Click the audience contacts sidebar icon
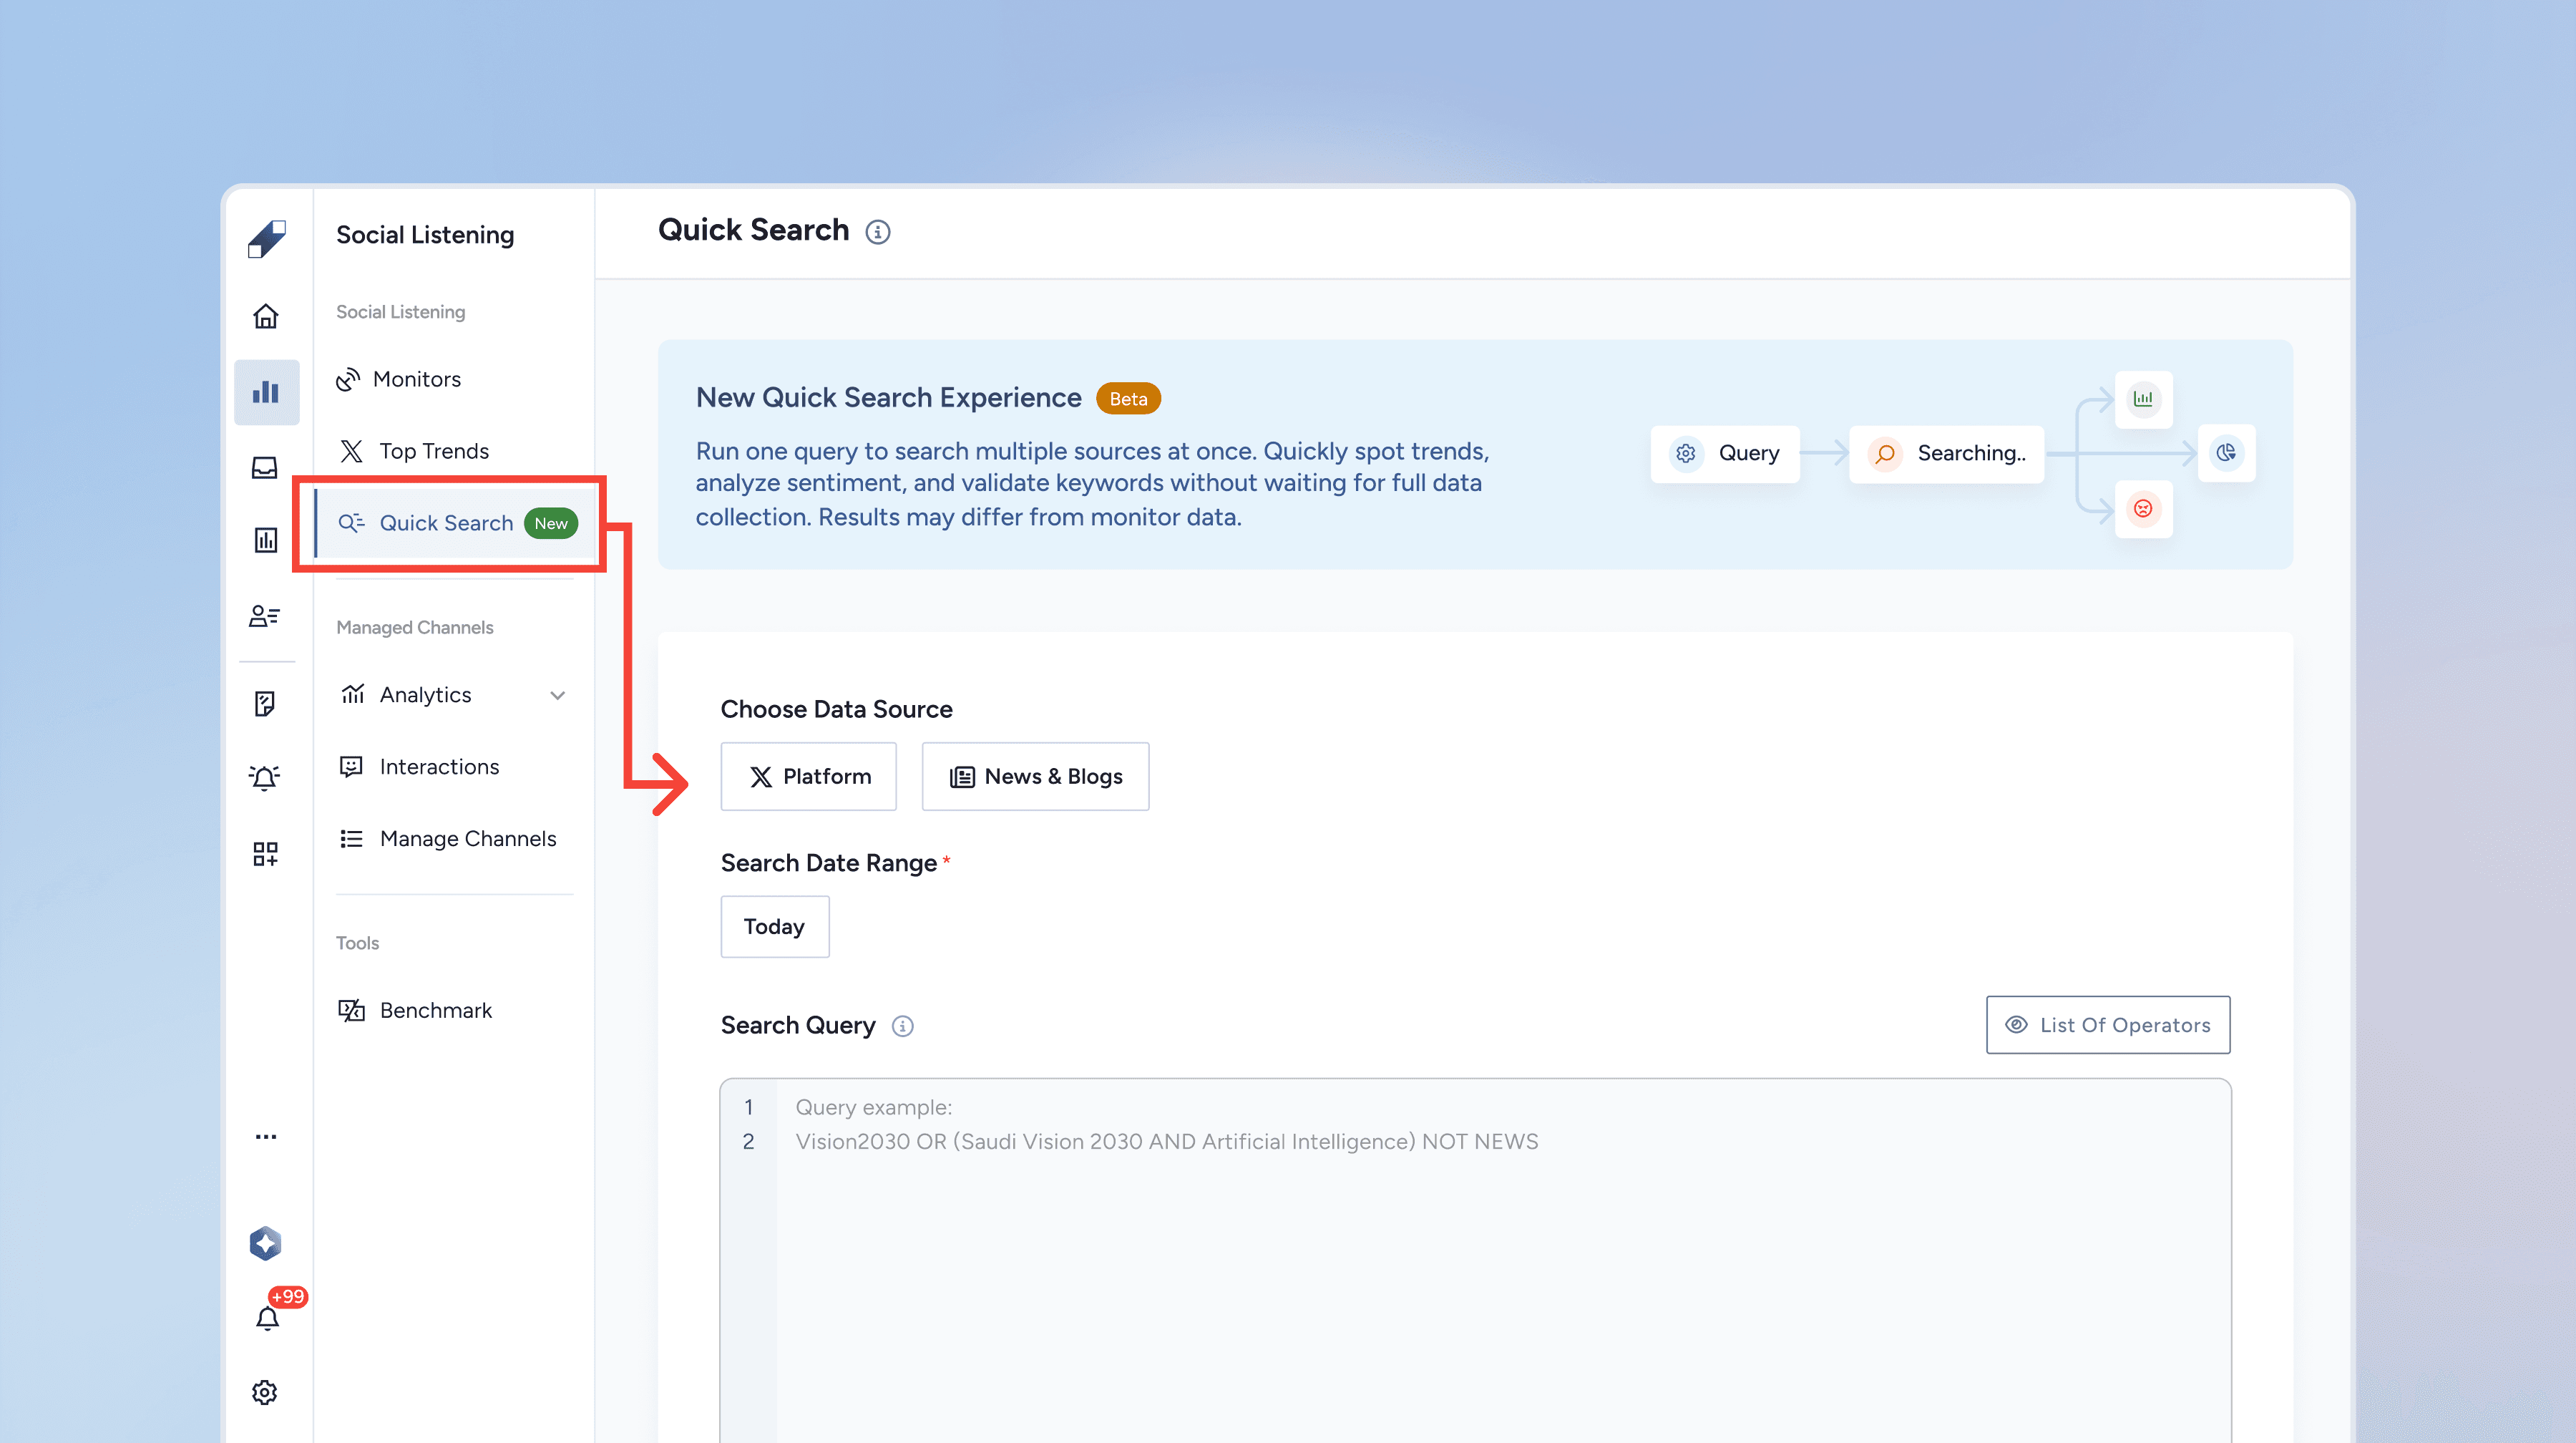Image resolution: width=2576 pixels, height=1443 pixels. pos(265,616)
